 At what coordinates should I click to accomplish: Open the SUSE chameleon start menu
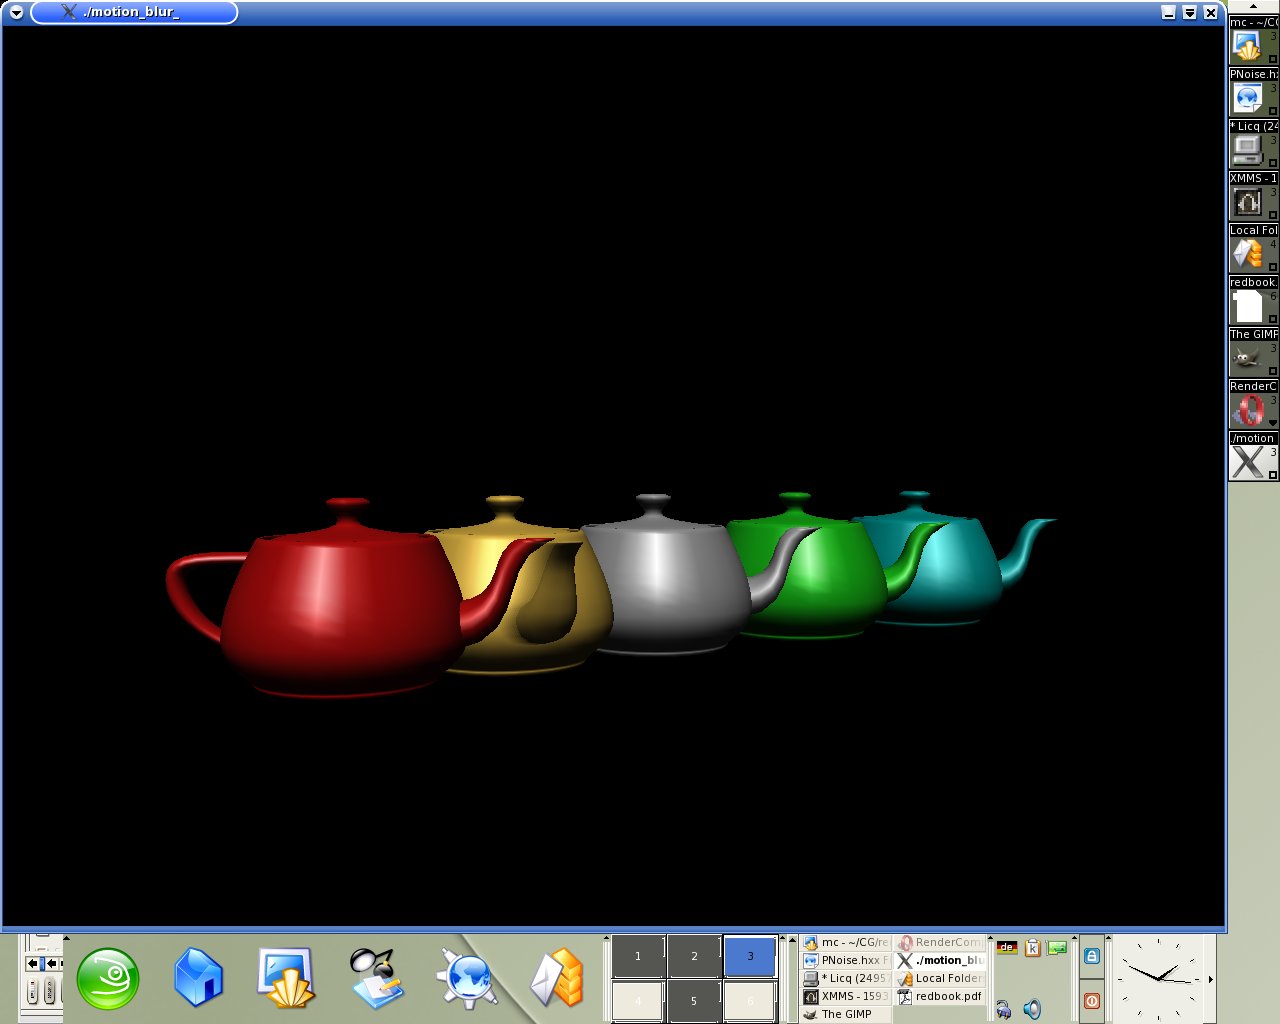(108, 978)
